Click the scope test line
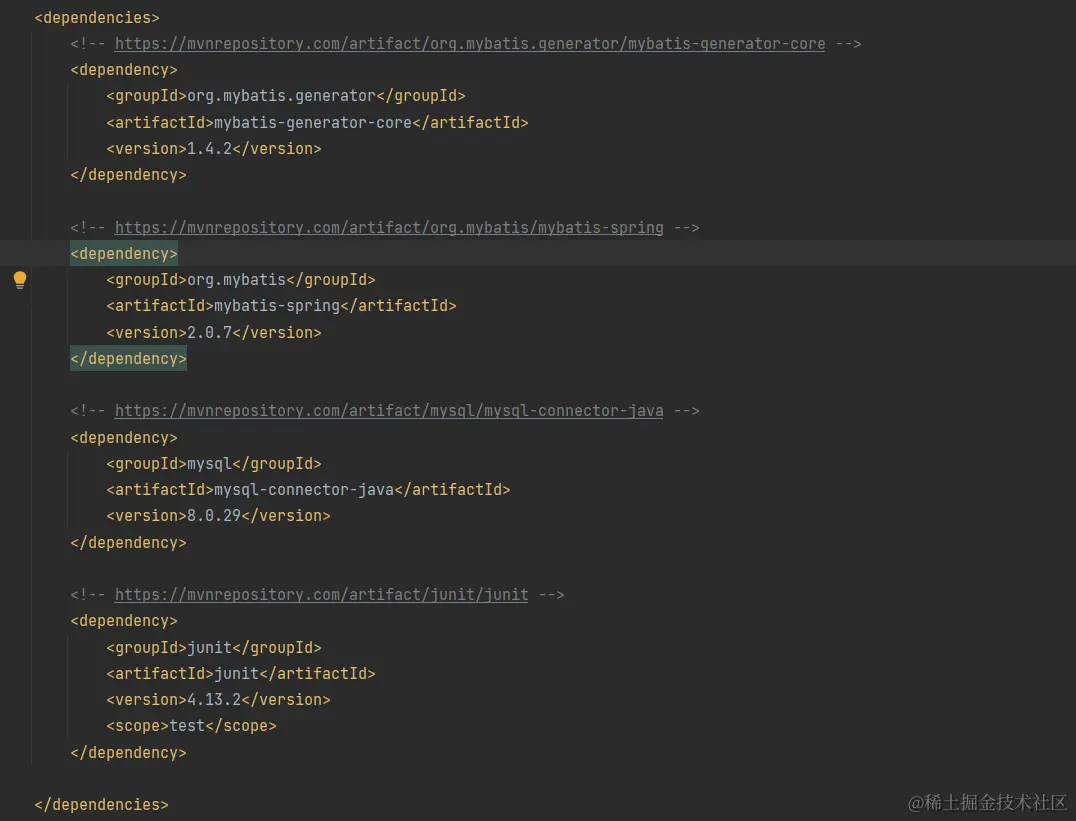 coord(191,726)
